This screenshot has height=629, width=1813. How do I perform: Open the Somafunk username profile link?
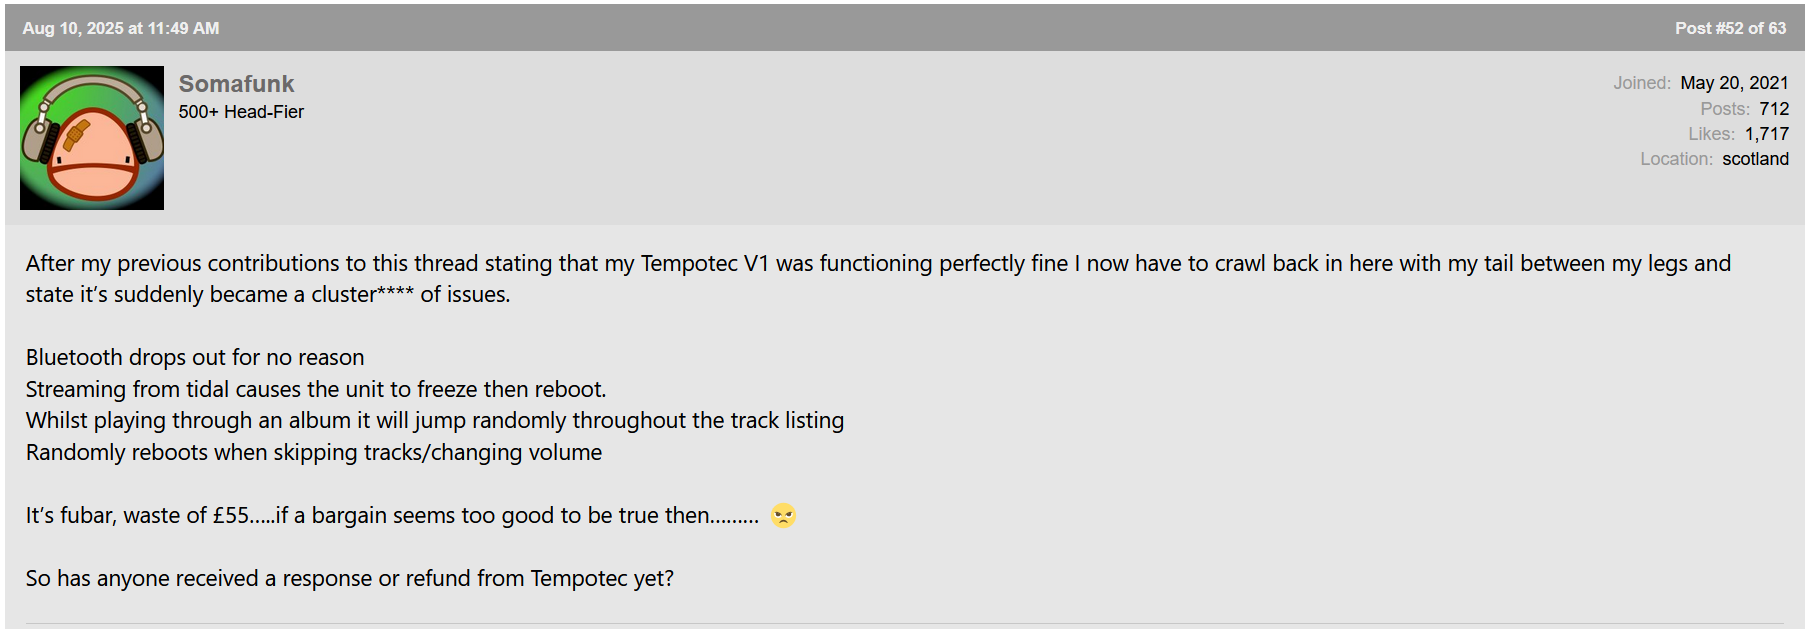(236, 84)
